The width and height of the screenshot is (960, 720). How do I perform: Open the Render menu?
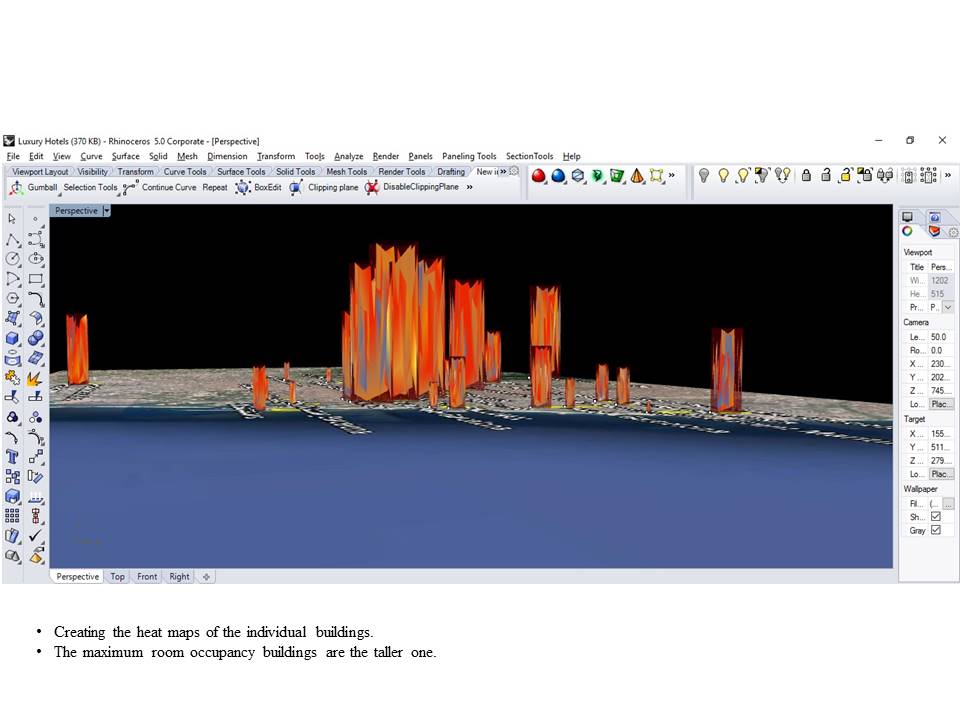click(x=386, y=156)
